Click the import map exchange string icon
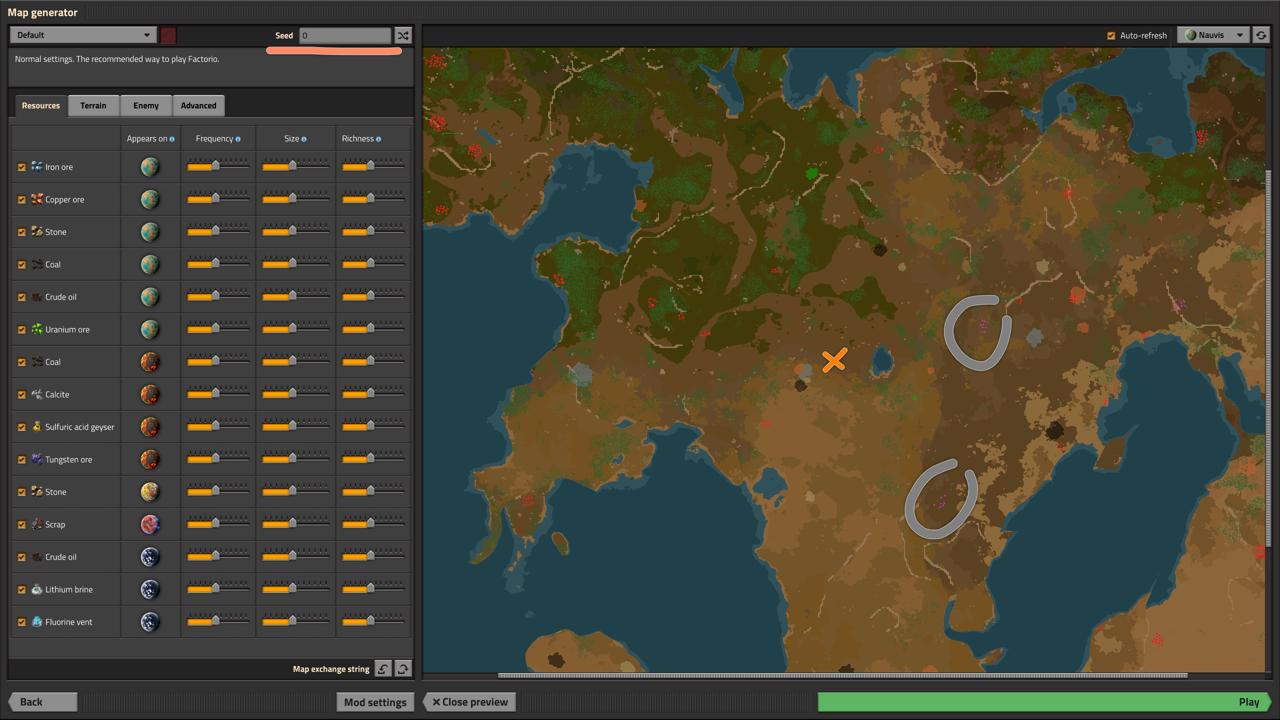 (x=383, y=669)
